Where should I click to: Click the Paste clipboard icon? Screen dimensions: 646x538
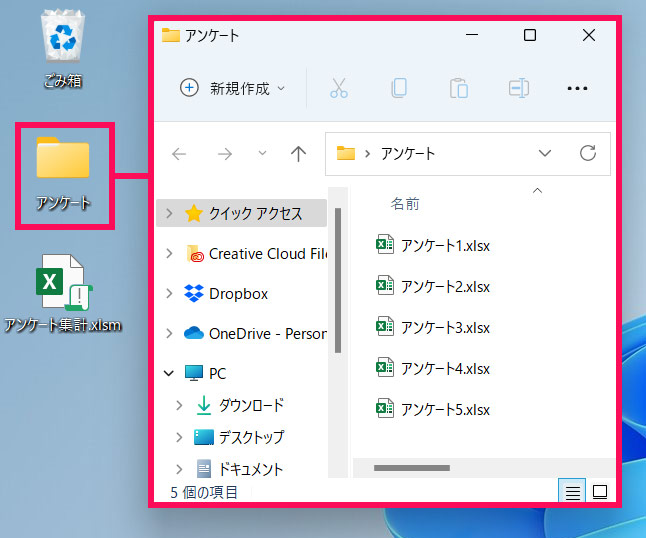click(x=458, y=88)
